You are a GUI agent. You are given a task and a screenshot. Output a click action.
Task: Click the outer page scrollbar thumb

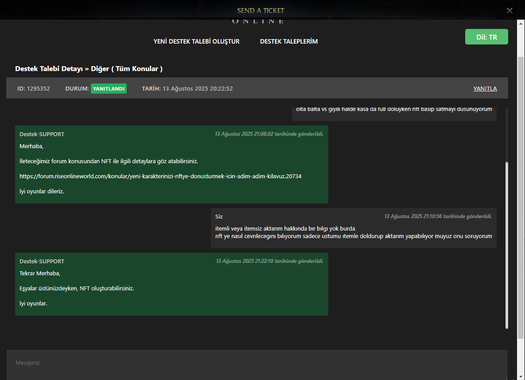pyautogui.click(x=521, y=198)
